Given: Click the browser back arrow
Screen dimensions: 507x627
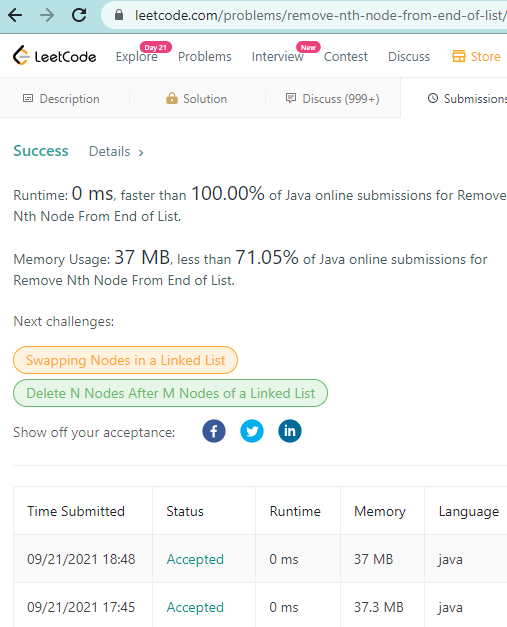Looking at the screenshot, I should point(15,15).
